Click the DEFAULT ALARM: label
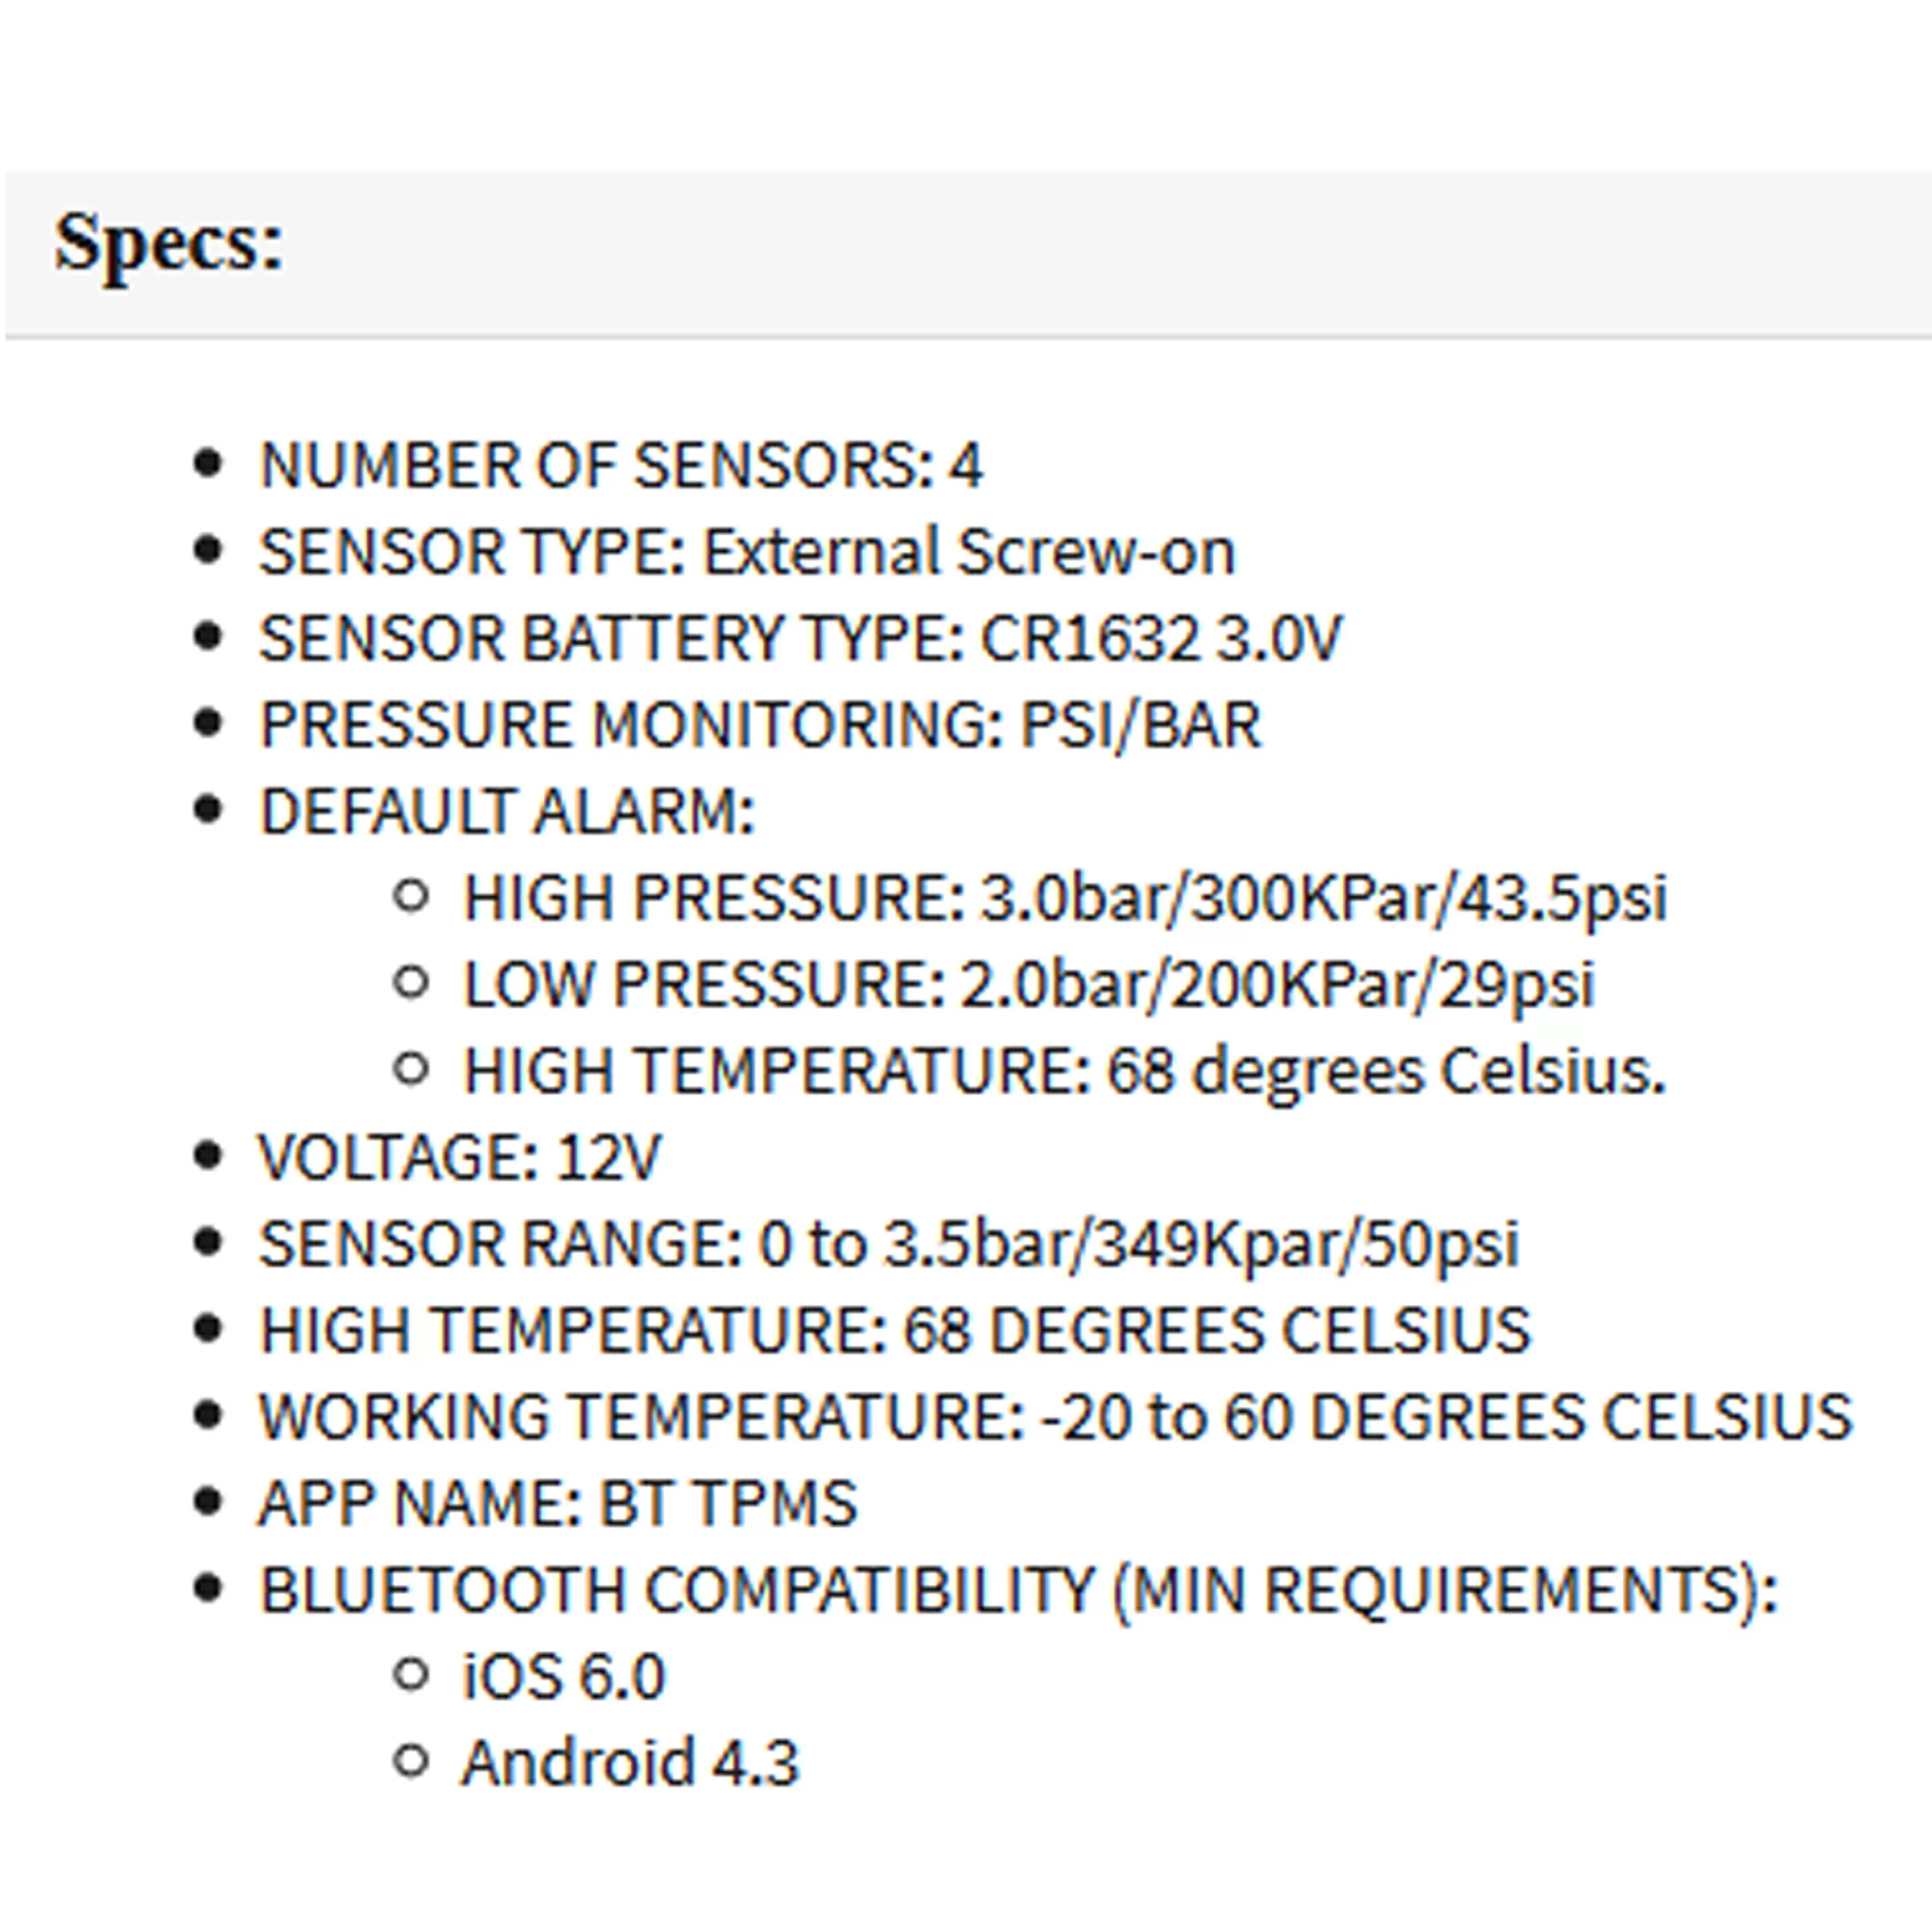 [507, 811]
